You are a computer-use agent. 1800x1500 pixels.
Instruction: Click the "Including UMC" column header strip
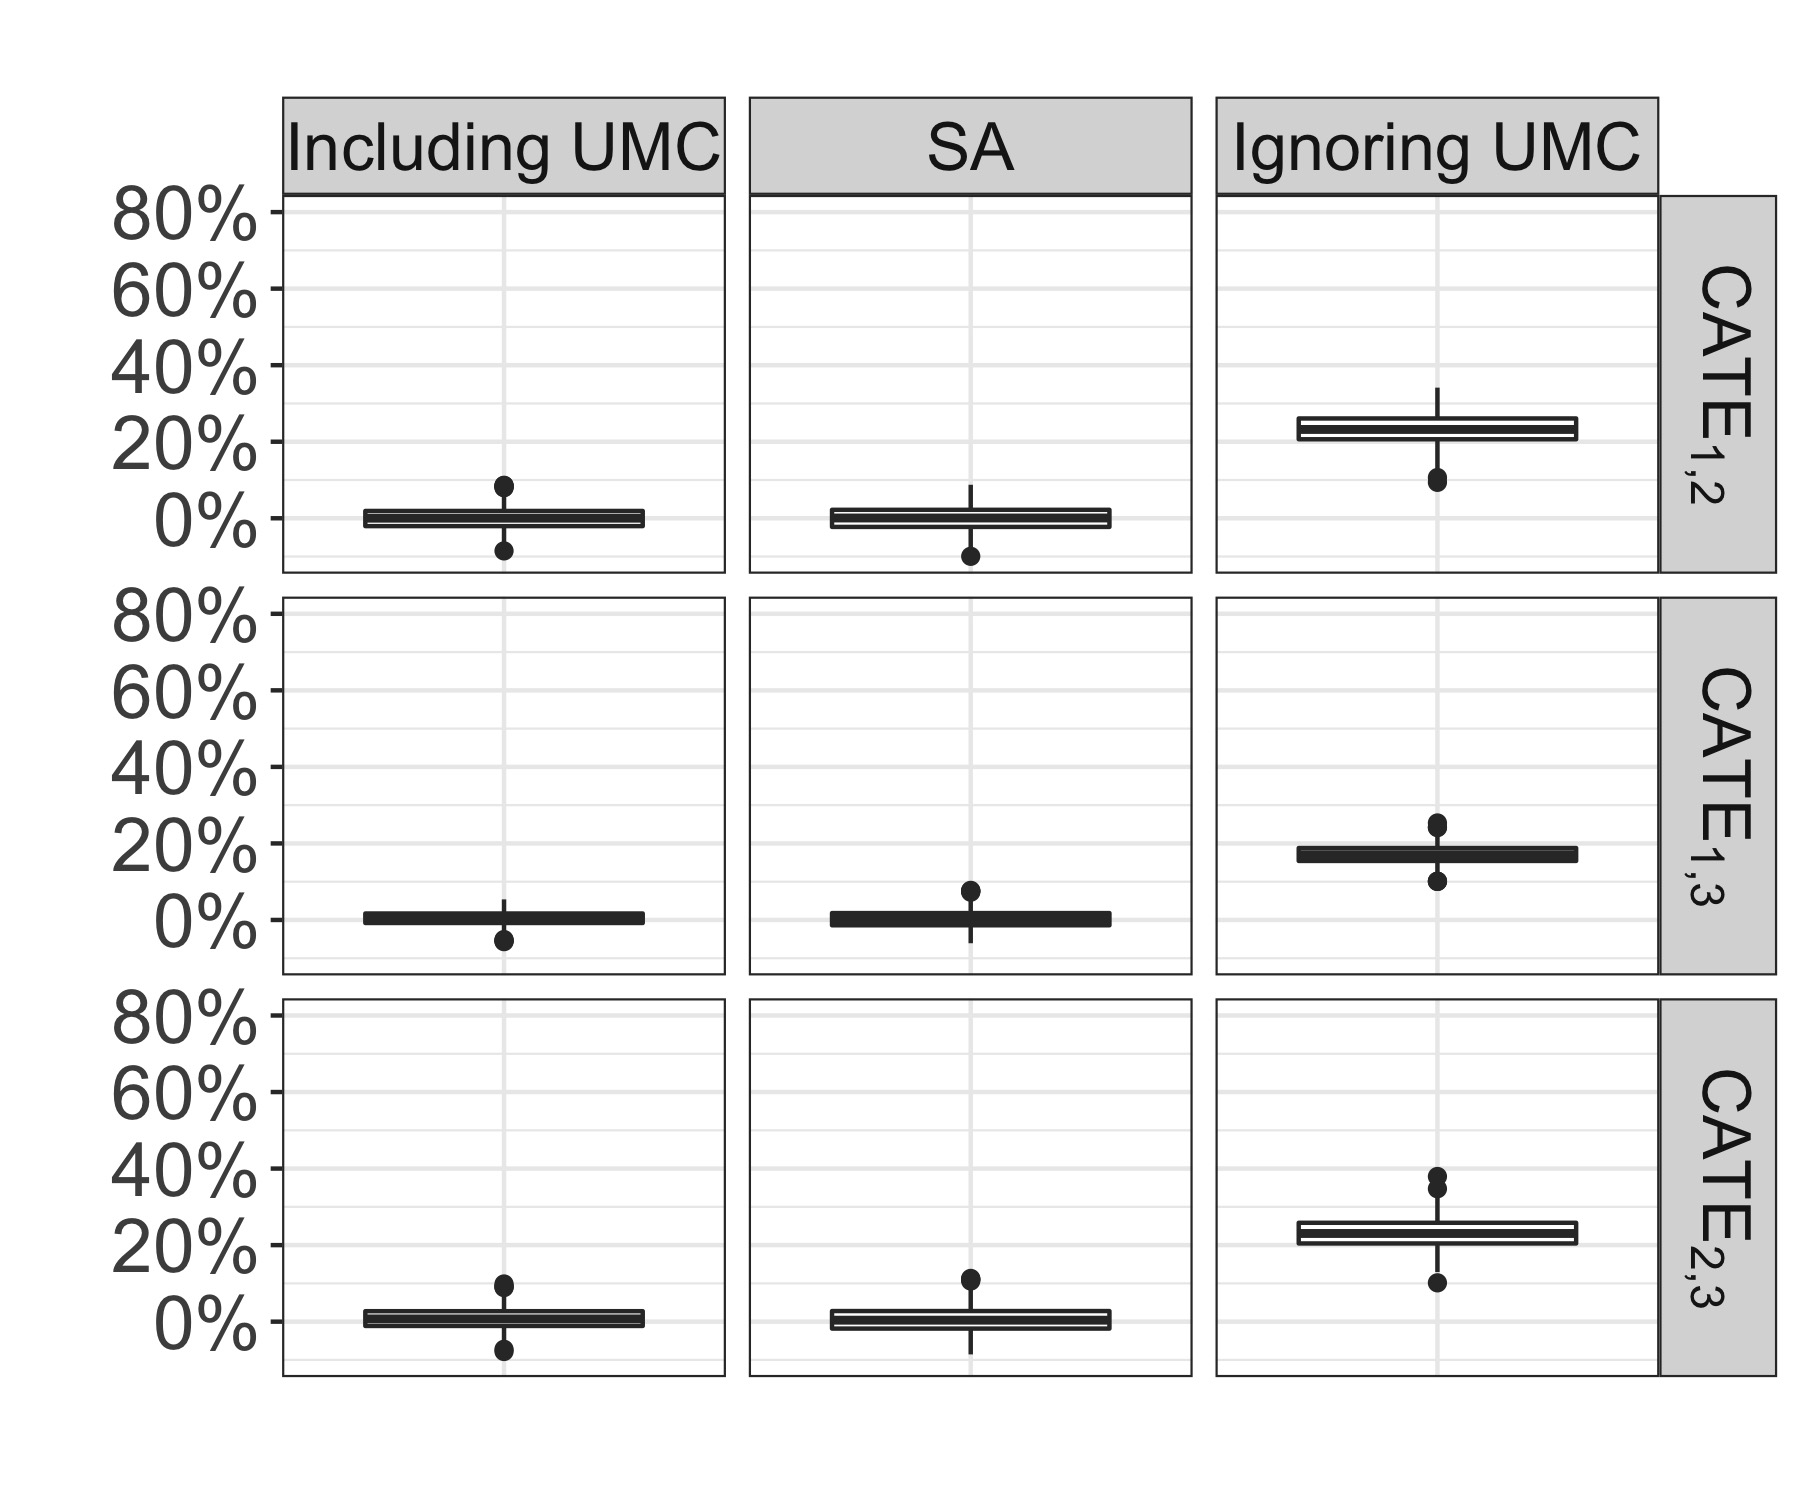click(x=503, y=147)
